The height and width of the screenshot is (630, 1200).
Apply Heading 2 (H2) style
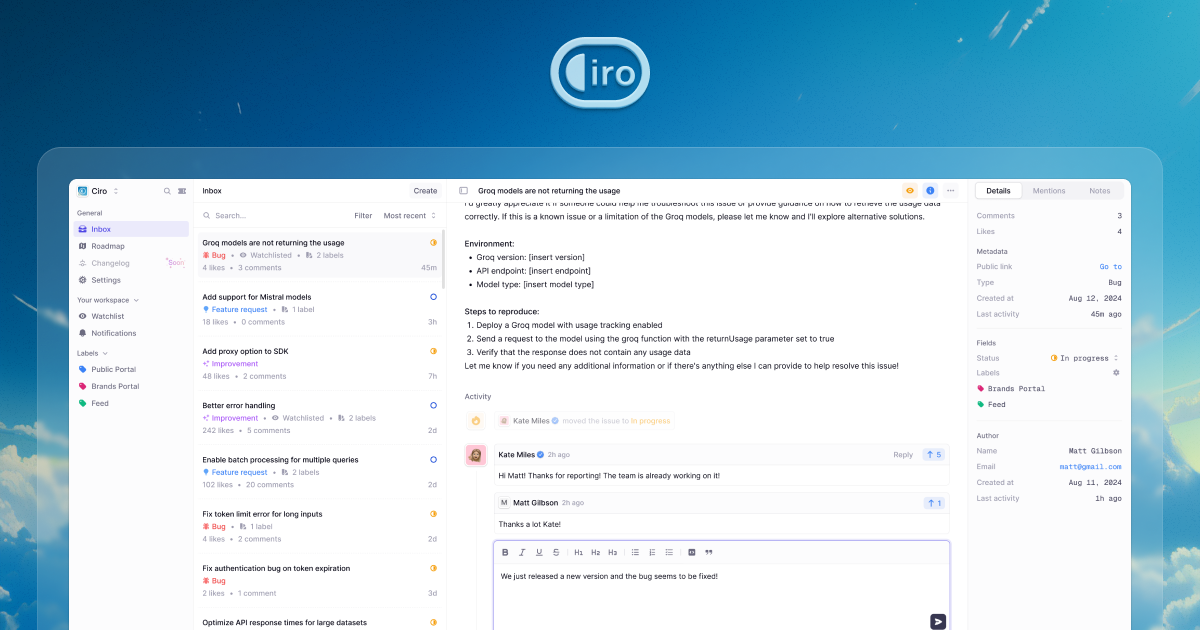595,552
